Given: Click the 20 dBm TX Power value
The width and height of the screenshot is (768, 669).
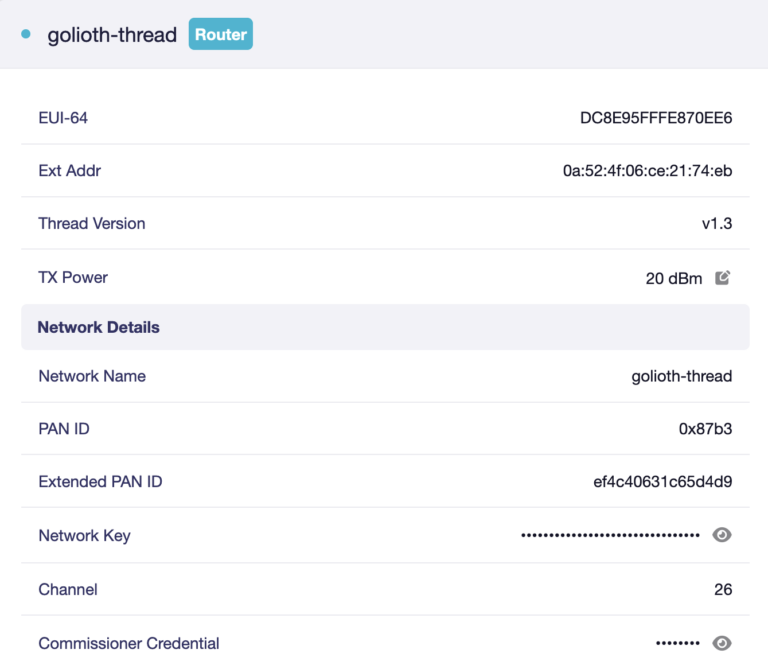Looking at the screenshot, I should pos(673,278).
